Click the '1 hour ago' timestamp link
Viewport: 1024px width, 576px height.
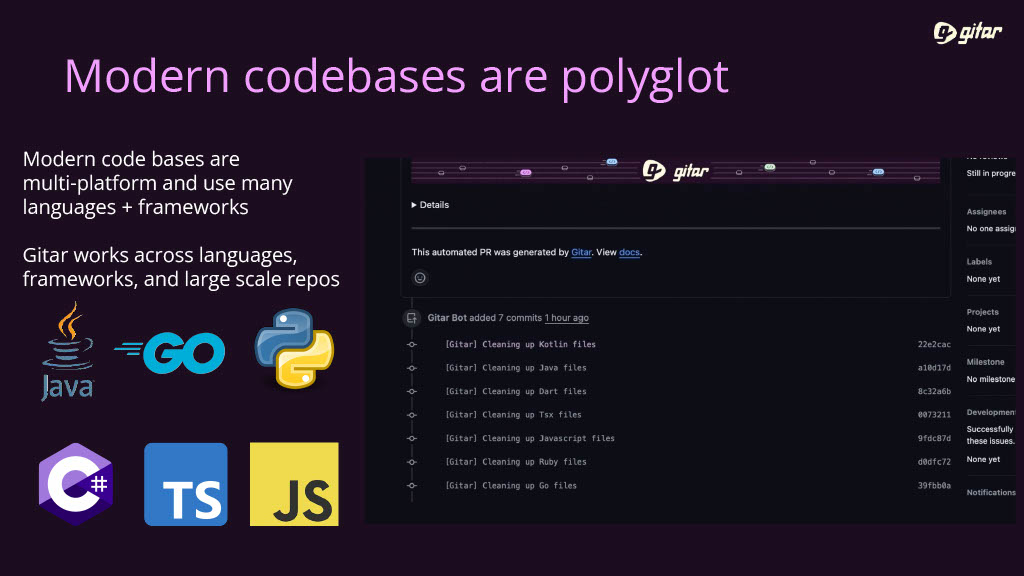(x=567, y=318)
